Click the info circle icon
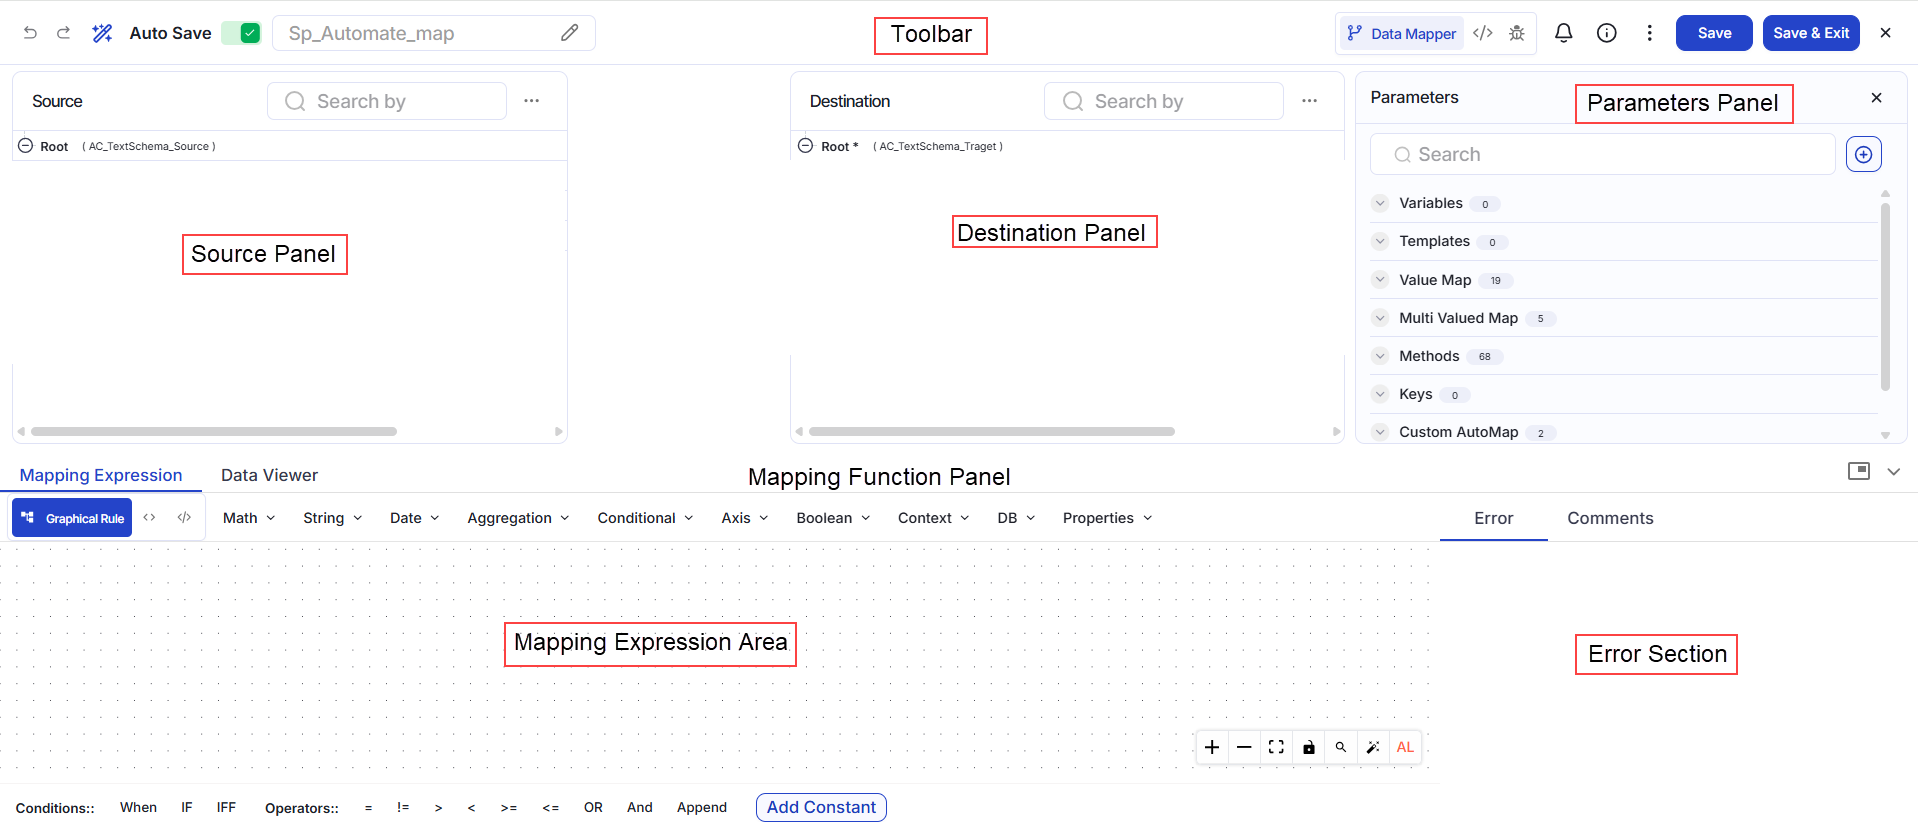 click(1607, 33)
